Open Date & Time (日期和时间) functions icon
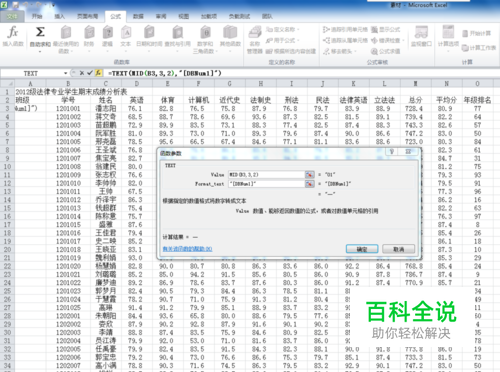The width and height of the screenshot is (500, 372). [x=149, y=33]
